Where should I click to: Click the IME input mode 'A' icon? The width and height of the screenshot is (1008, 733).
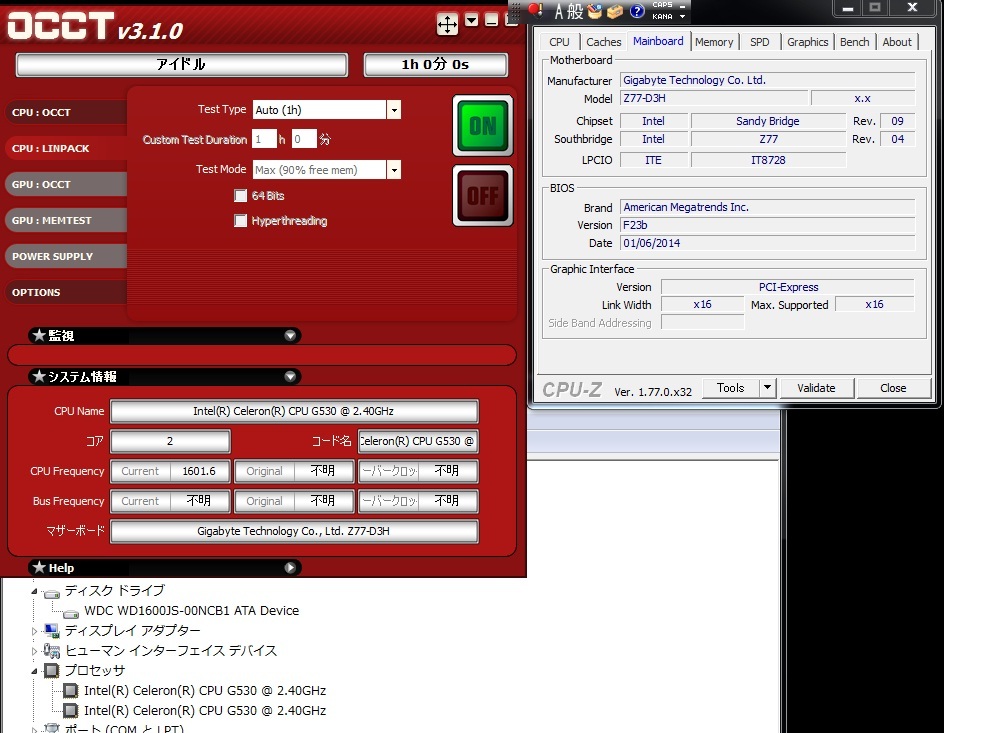pyautogui.click(x=561, y=12)
